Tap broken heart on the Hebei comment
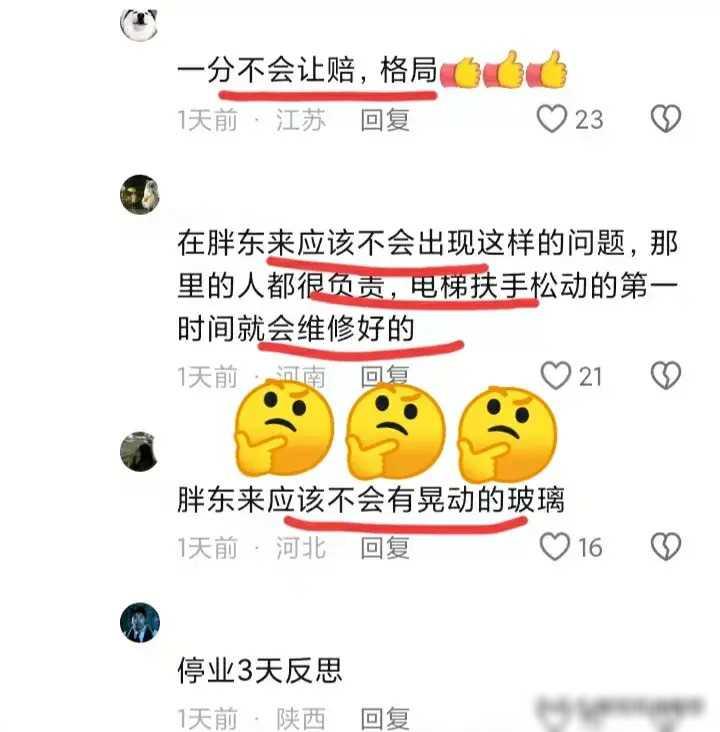The height and width of the screenshot is (732, 720). pos(665,546)
